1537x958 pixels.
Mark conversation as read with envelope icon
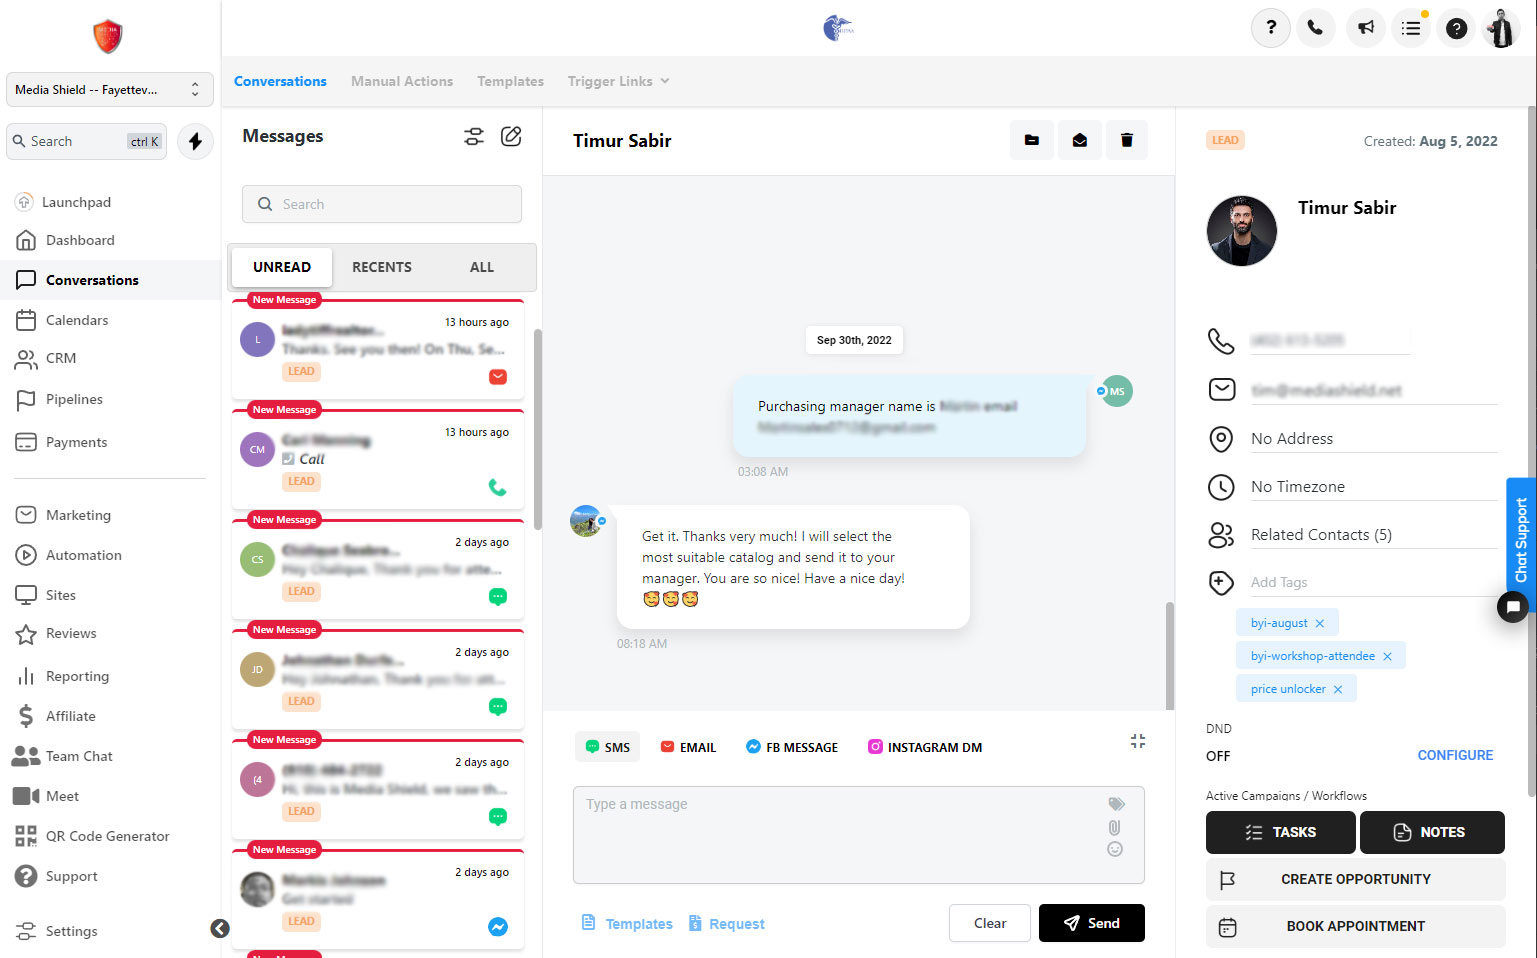pos(1079,140)
